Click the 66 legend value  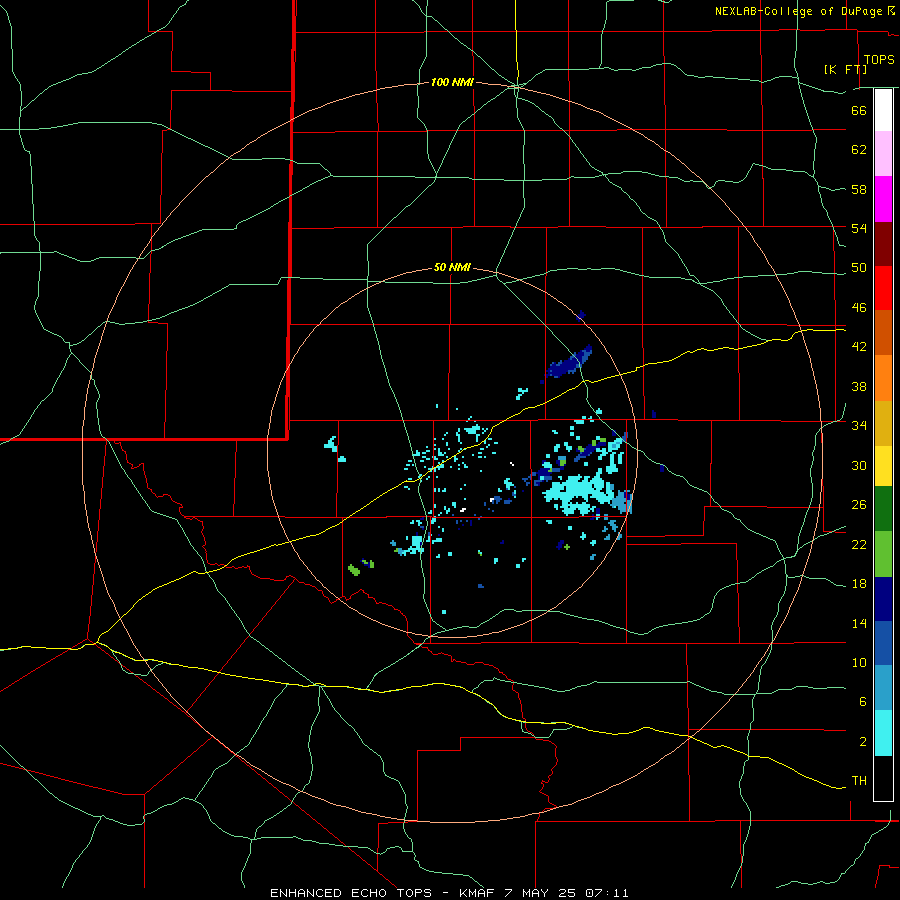coord(859,111)
